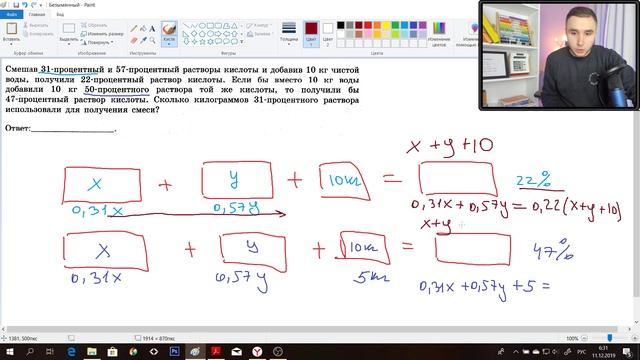Select the Цвет 2 background color box

(x=328, y=33)
